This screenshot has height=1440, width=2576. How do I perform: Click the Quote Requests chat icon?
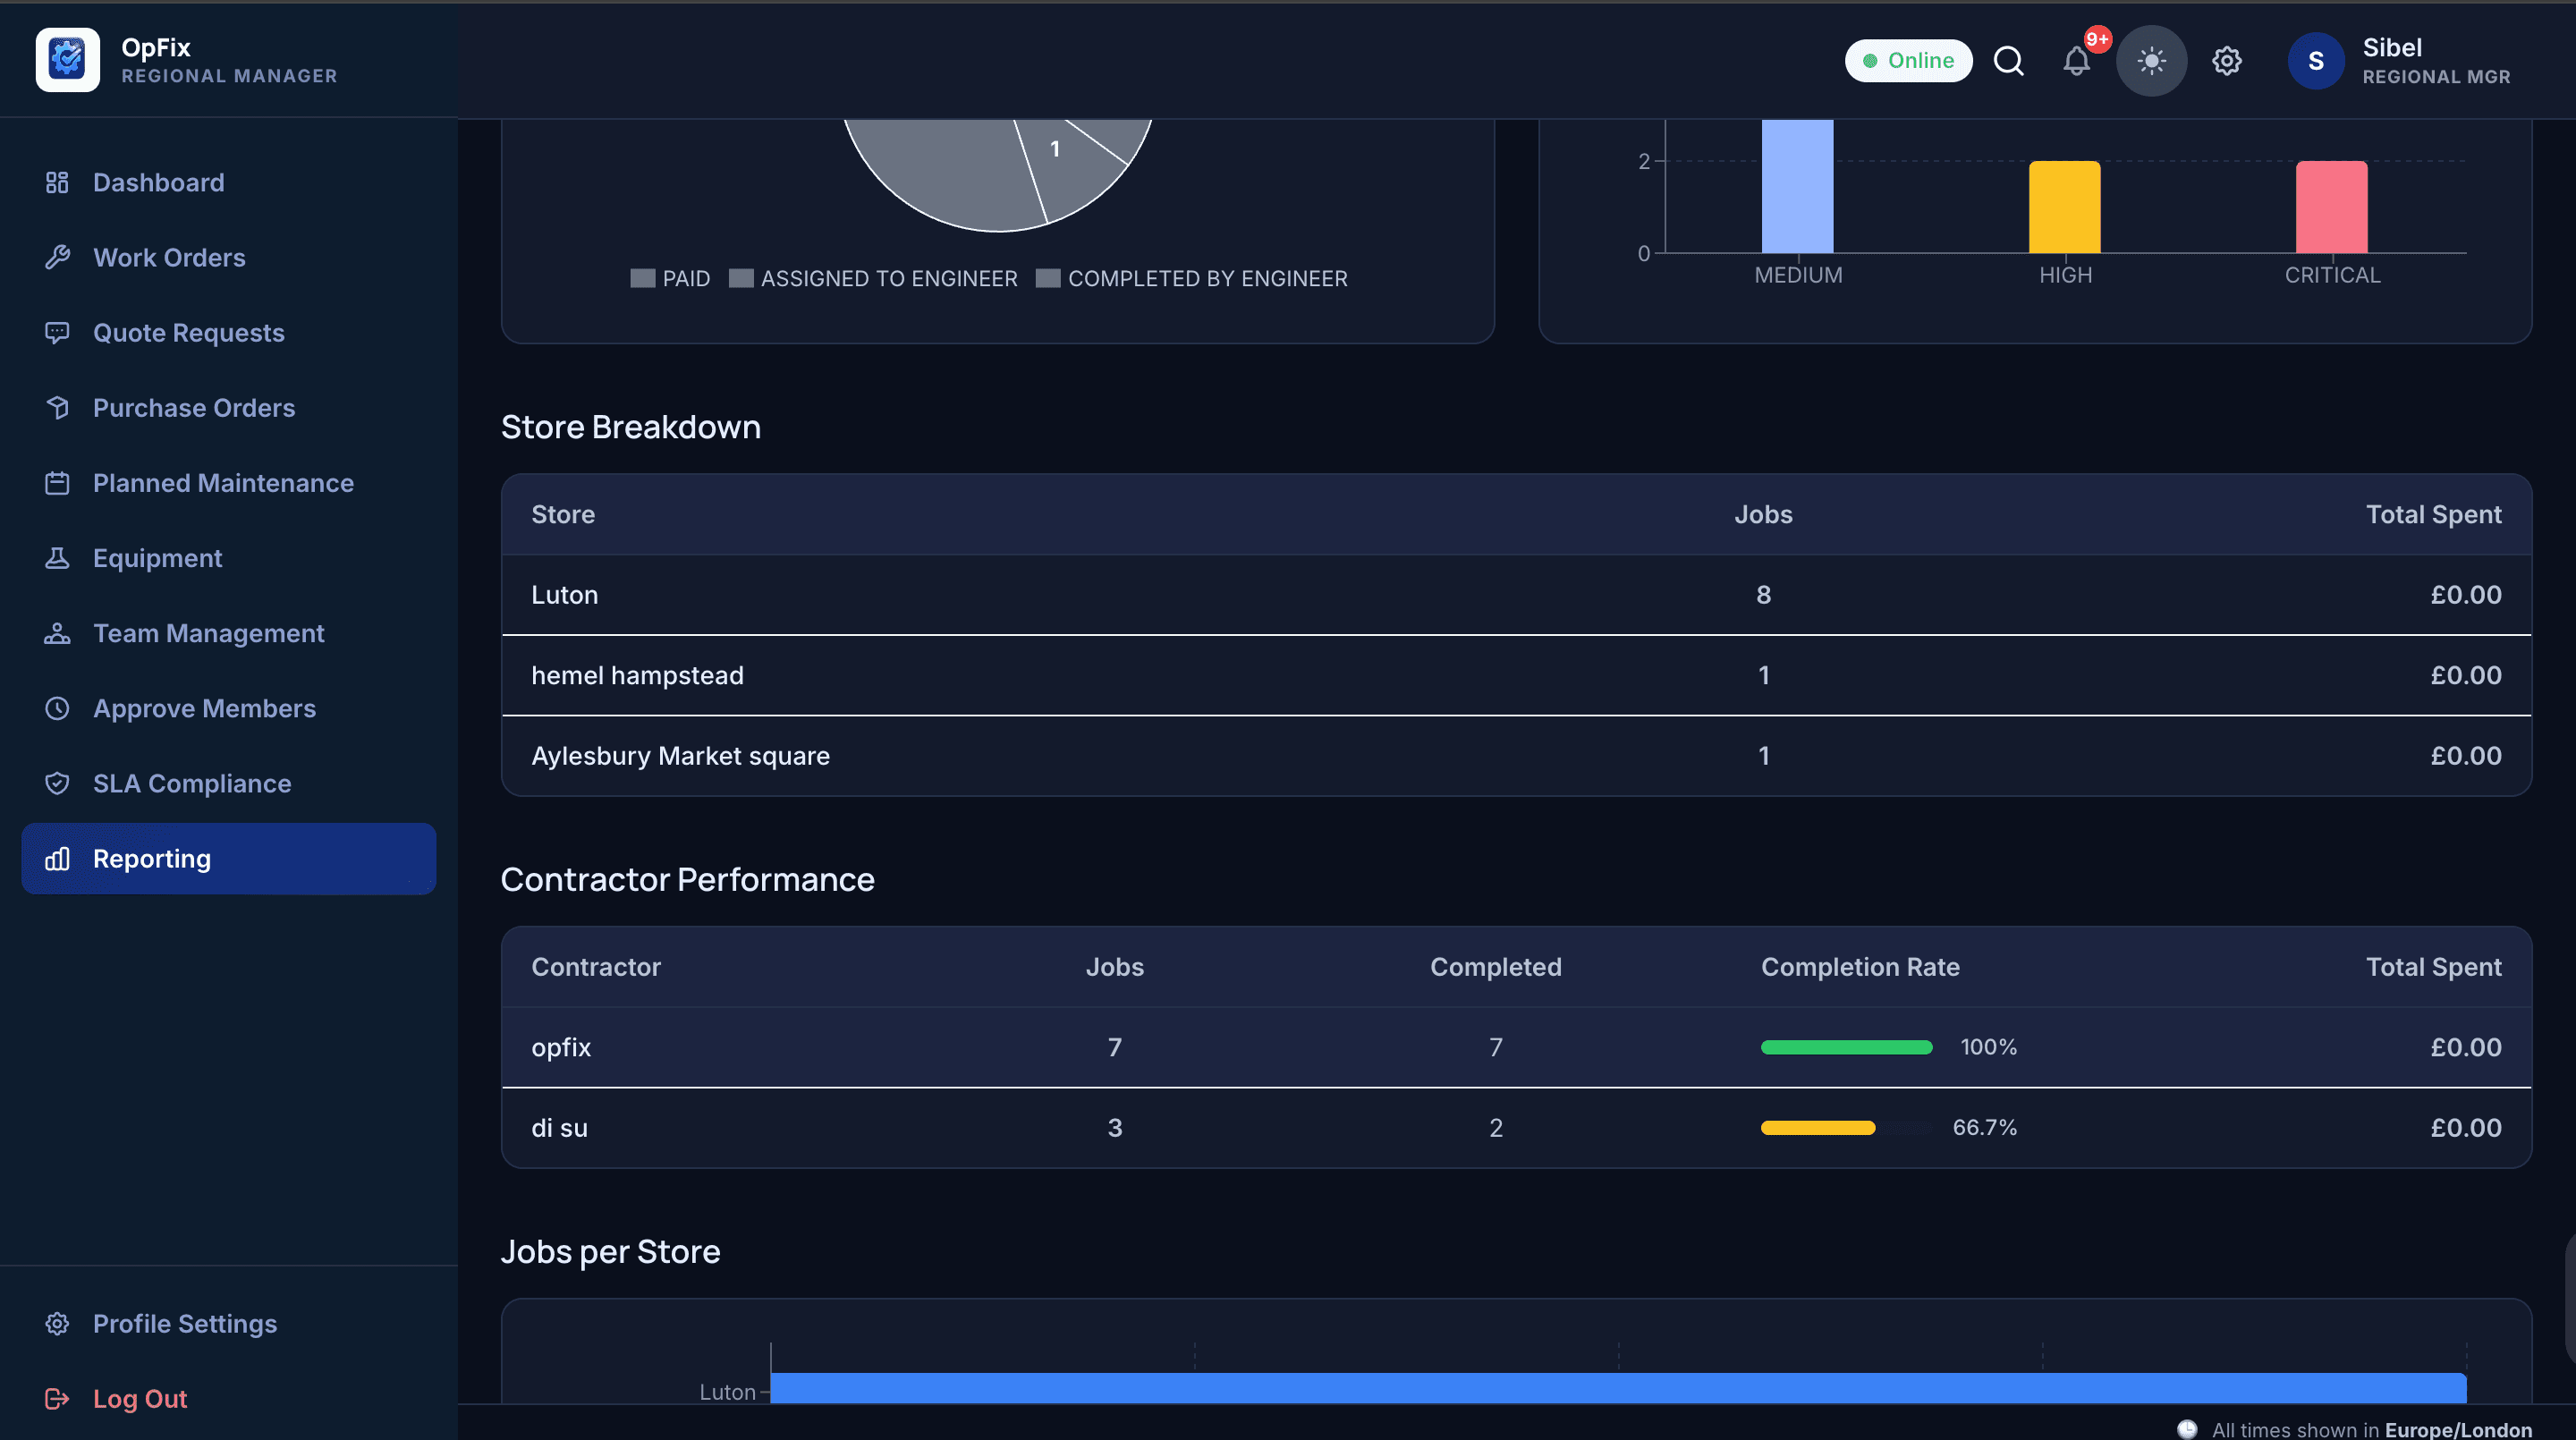[57, 333]
